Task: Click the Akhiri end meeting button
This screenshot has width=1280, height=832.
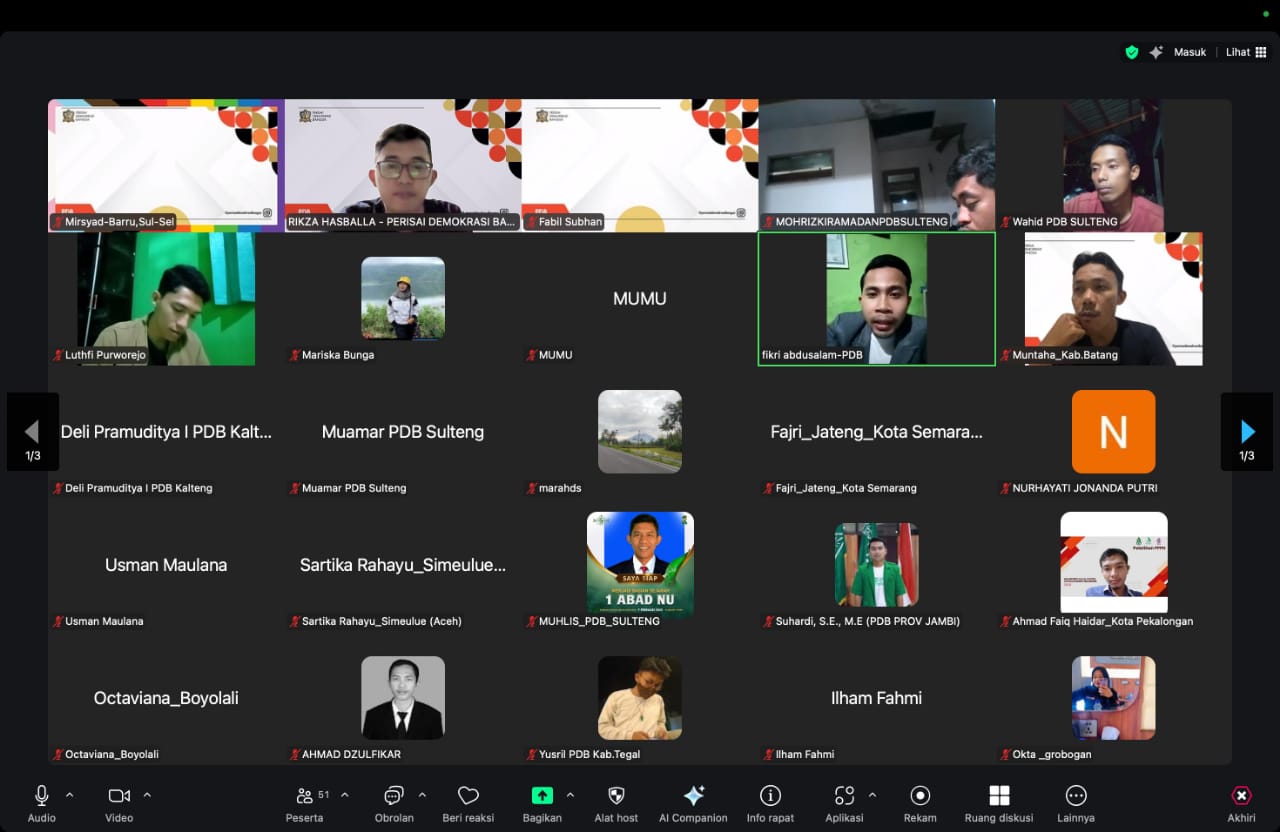Action: click(x=1241, y=796)
